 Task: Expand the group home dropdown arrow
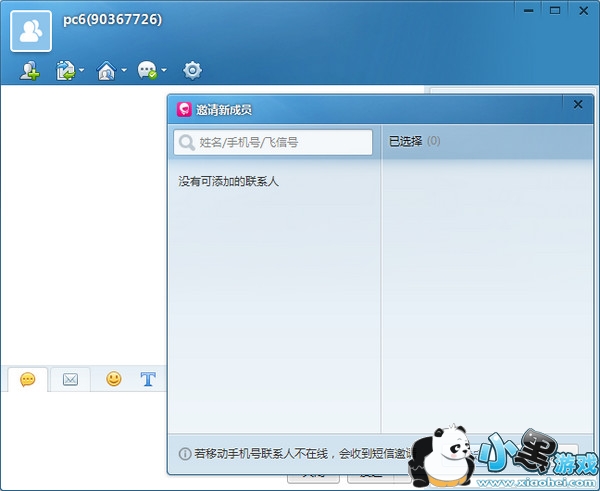[124, 70]
